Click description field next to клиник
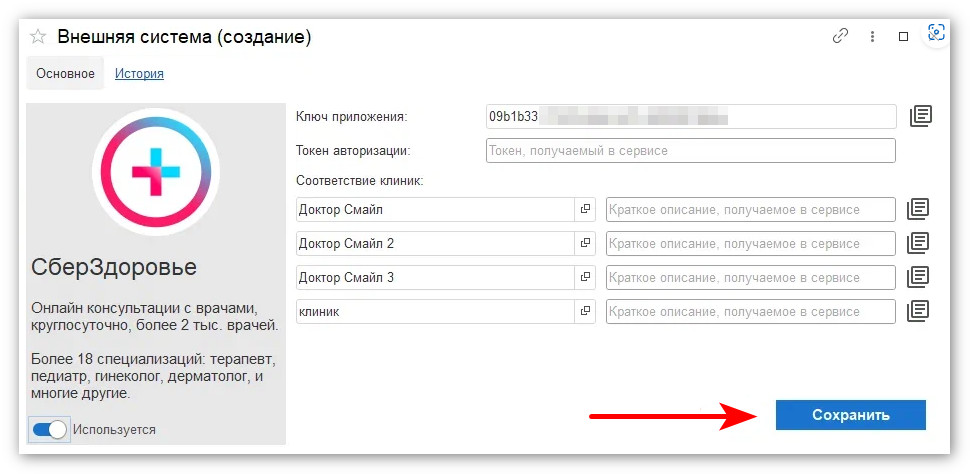The width and height of the screenshot is (970, 474). (x=751, y=312)
